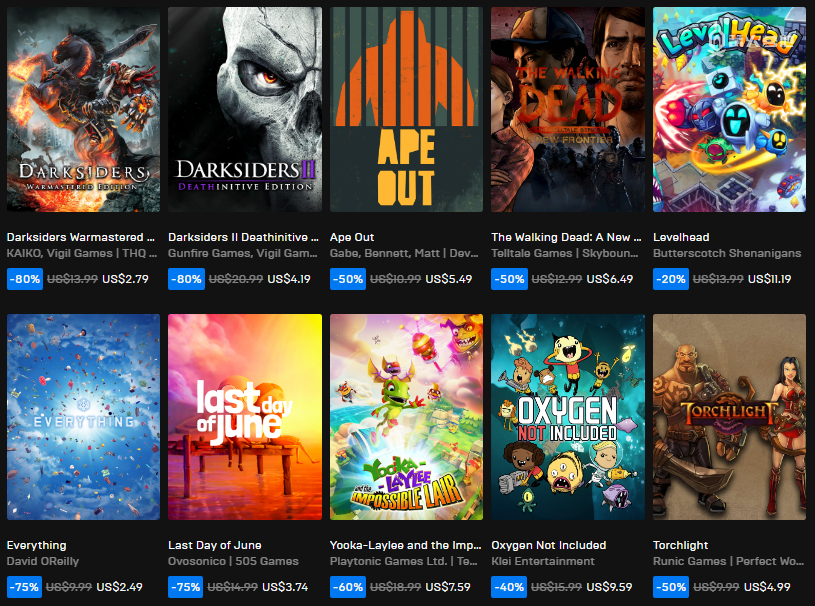
Task: Click the struck-through US$20.99 original price
Action: click(x=236, y=279)
